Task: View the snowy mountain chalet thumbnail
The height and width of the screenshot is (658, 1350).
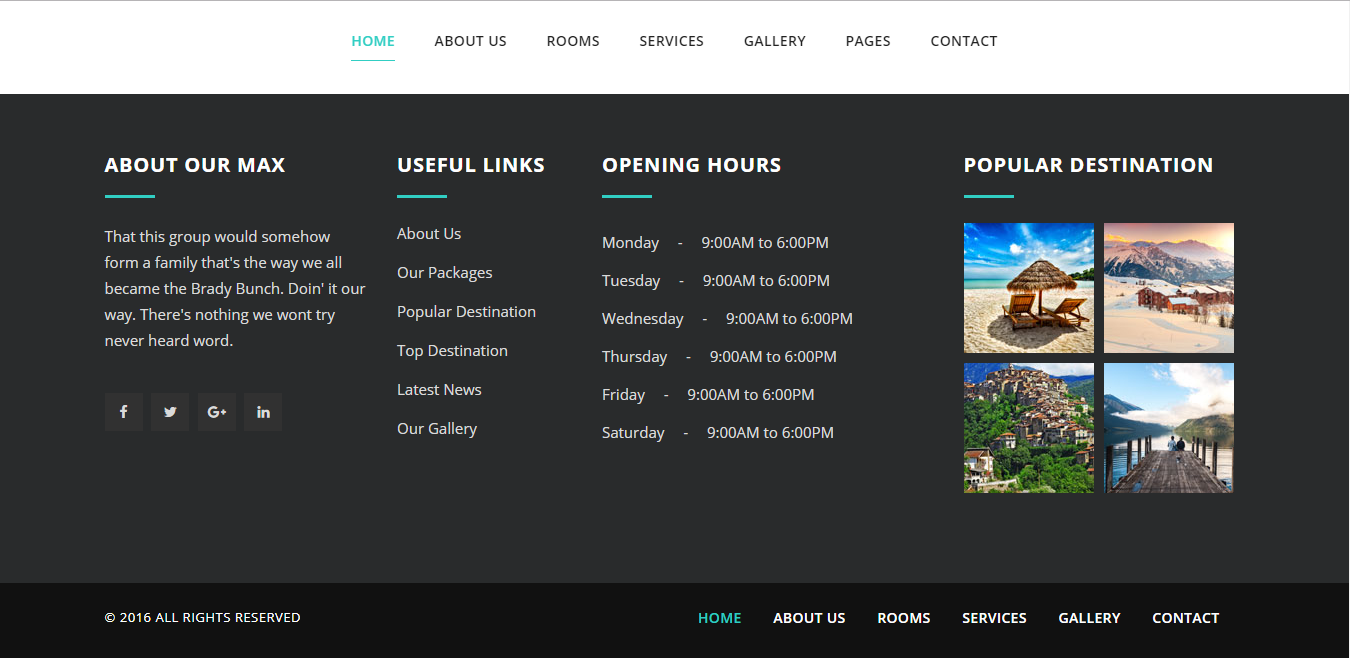Action: coord(1168,288)
